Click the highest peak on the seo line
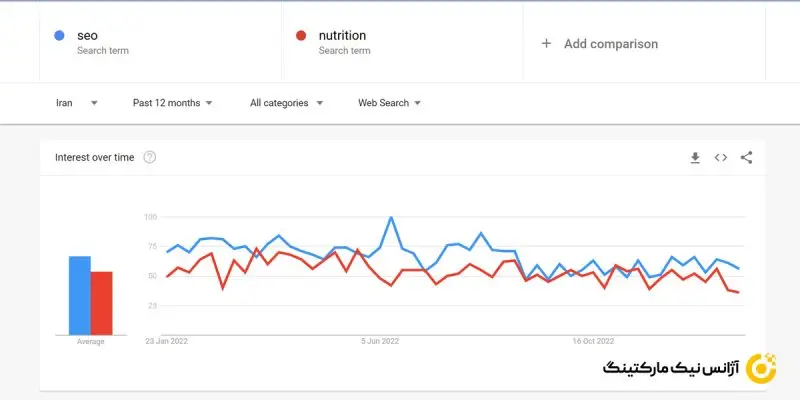Viewport: 800px width, 400px height. (x=390, y=217)
